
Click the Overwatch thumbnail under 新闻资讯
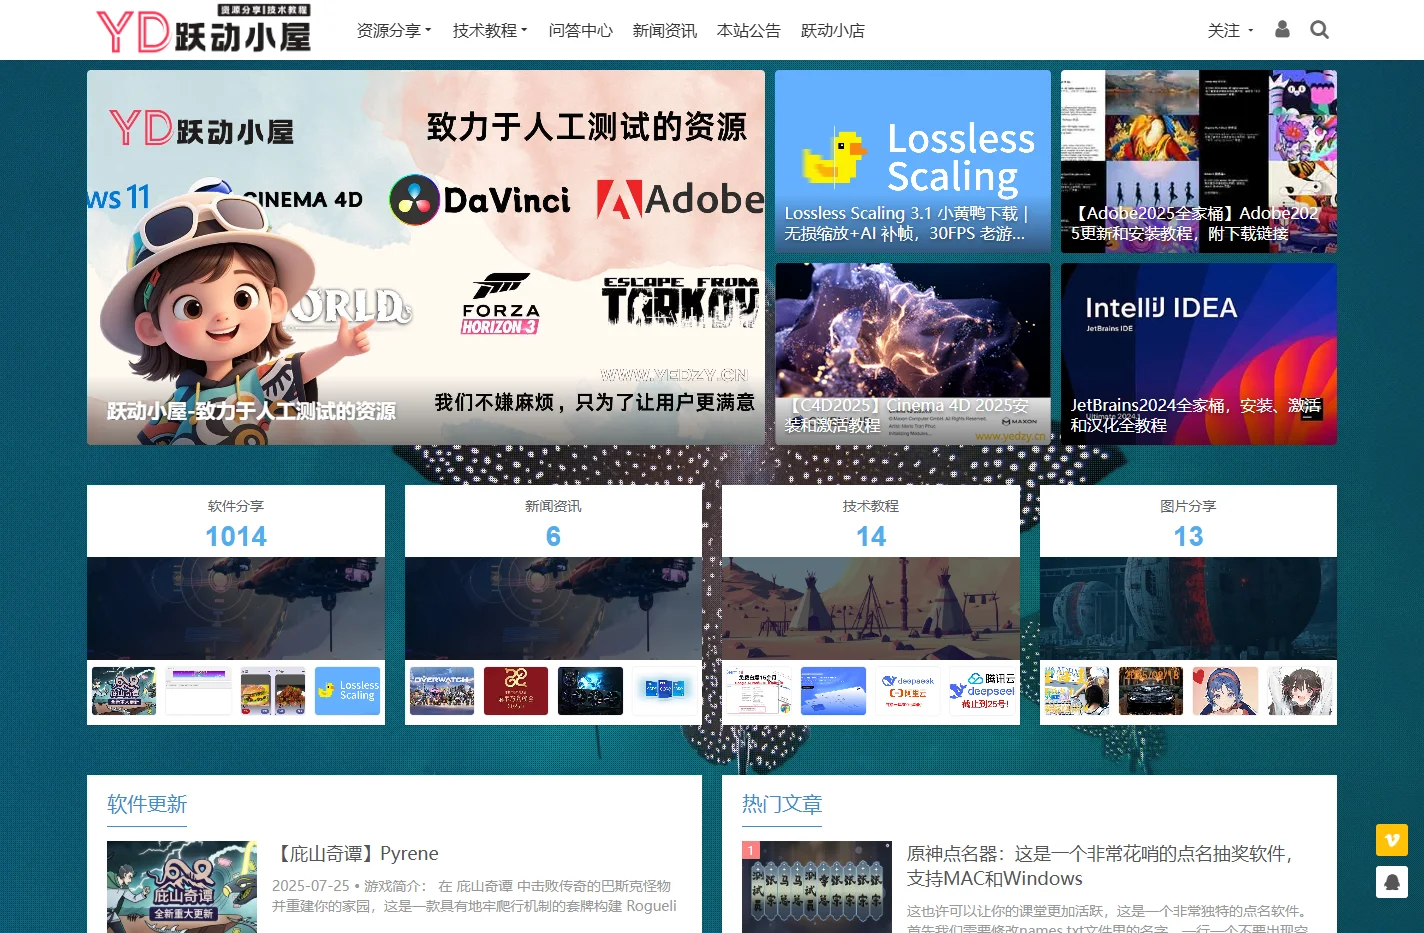click(442, 691)
